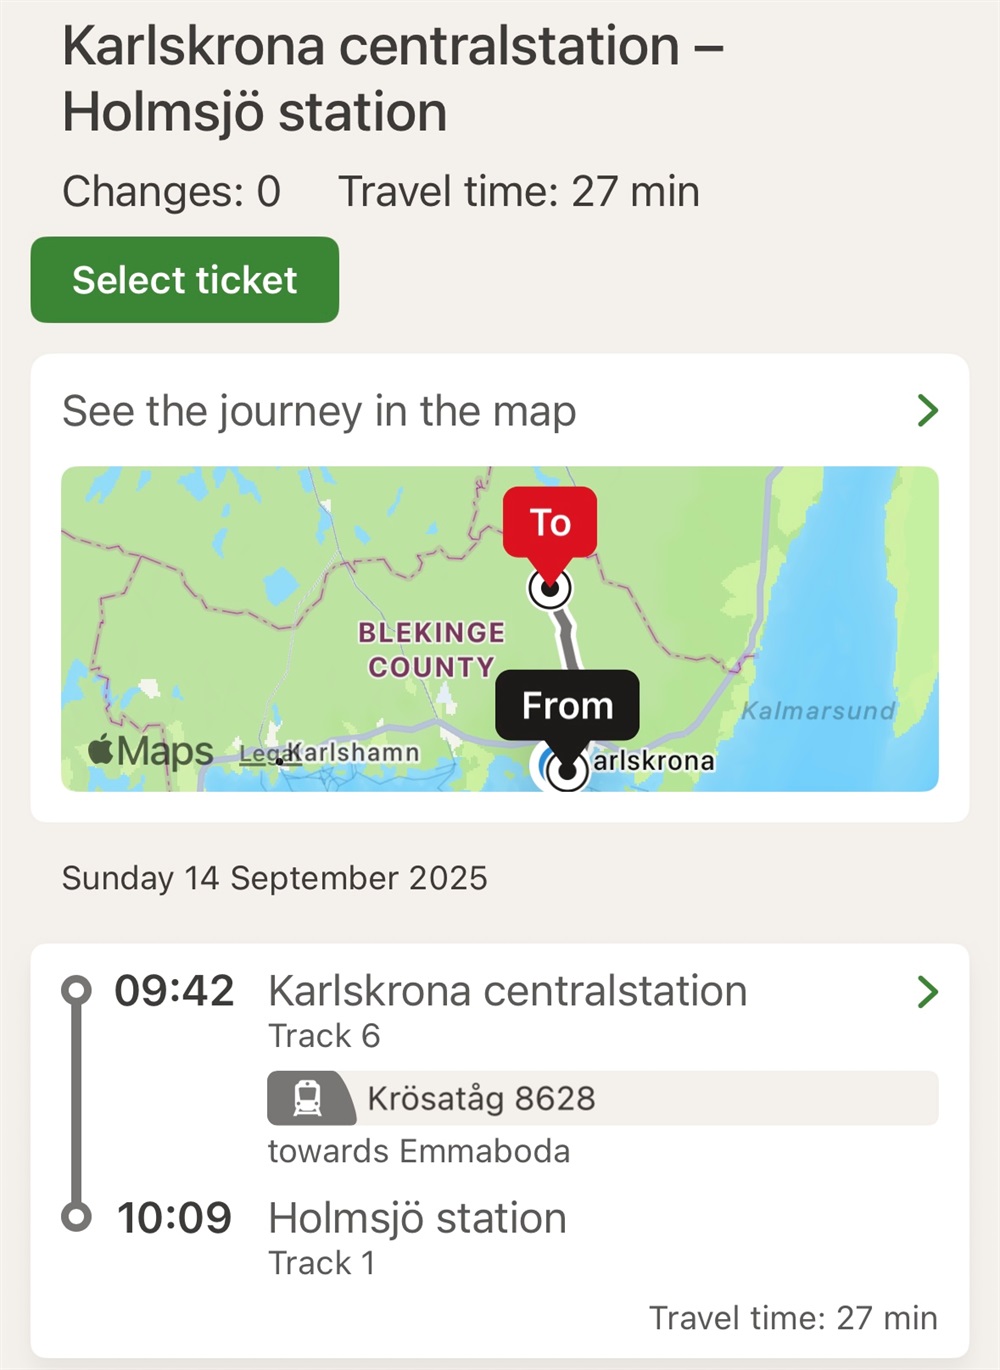1000x1370 pixels.
Task: Tap the Blekinge County map label
Action: point(431,649)
